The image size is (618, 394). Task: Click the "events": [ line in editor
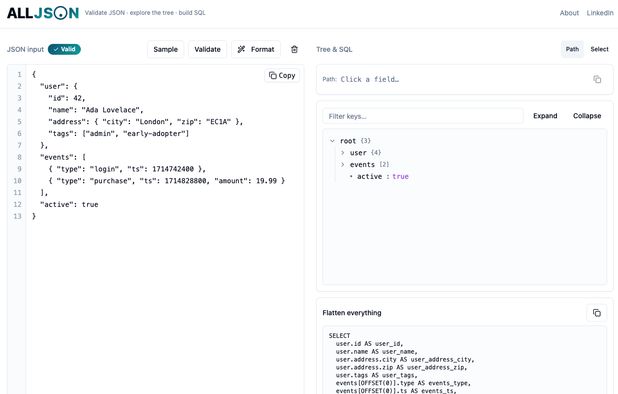tap(63, 157)
